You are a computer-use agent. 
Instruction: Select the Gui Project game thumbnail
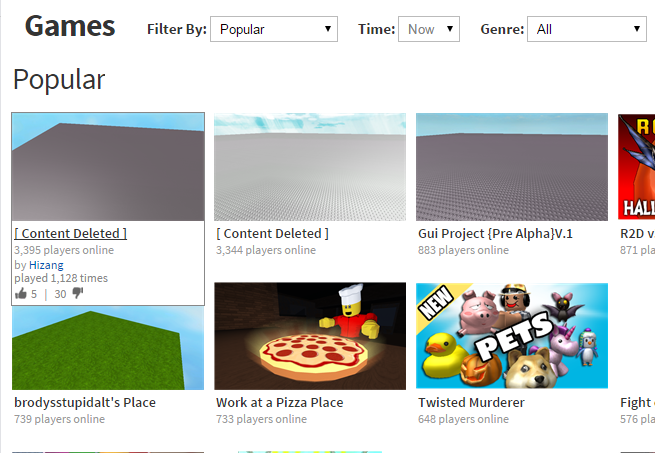point(512,167)
